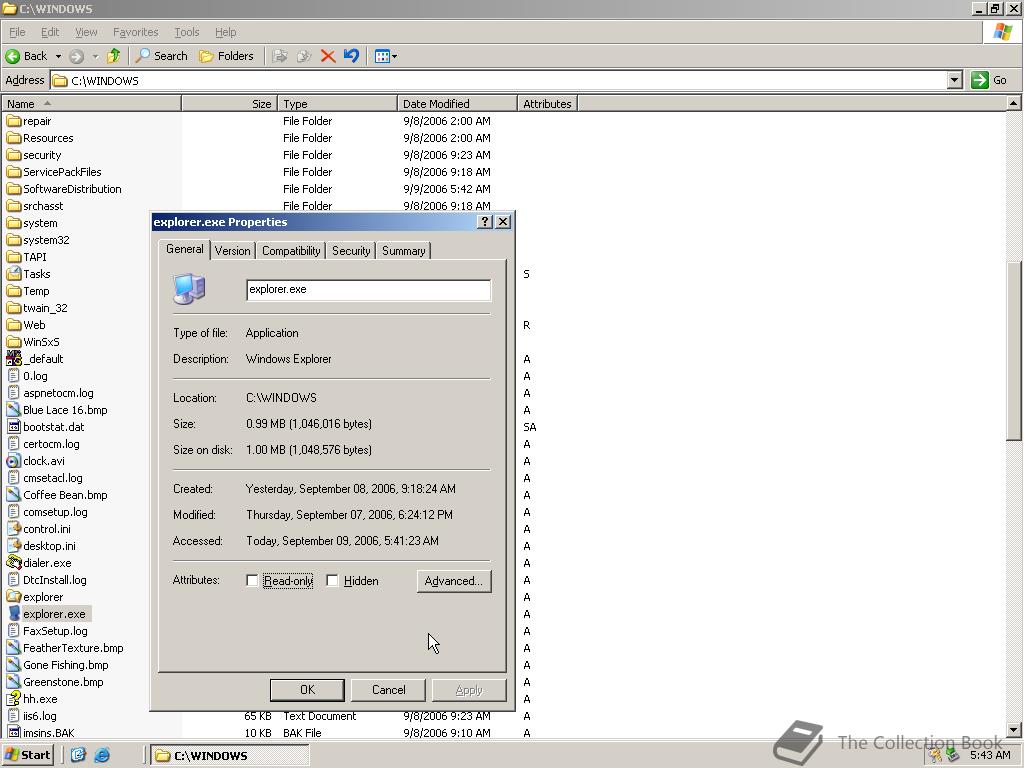Select the _default file icon
Image resolution: width=1024 pixels, height=768 pixels.
tap(14, 359)
